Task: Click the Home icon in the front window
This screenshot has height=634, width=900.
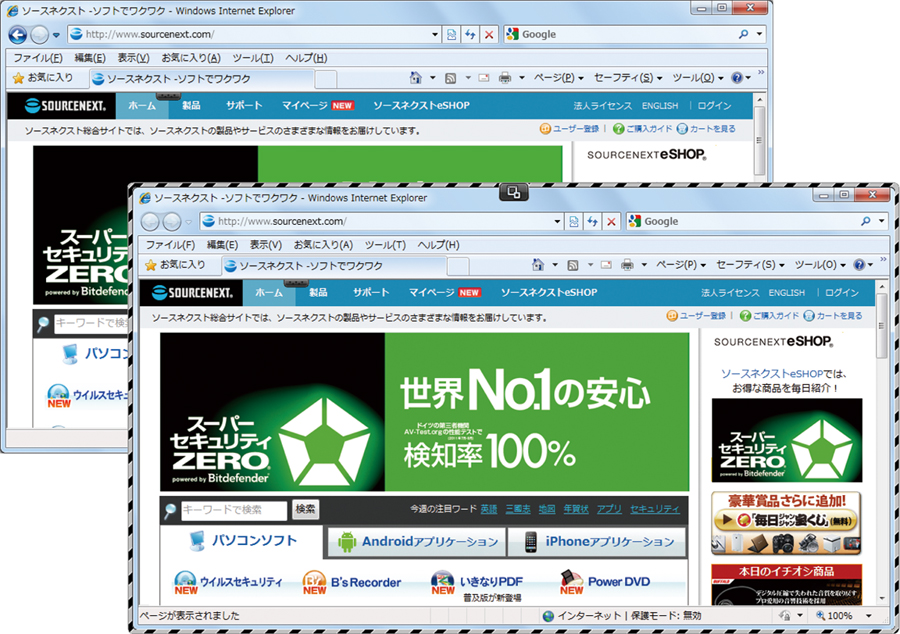Action: tap(538, 265)
